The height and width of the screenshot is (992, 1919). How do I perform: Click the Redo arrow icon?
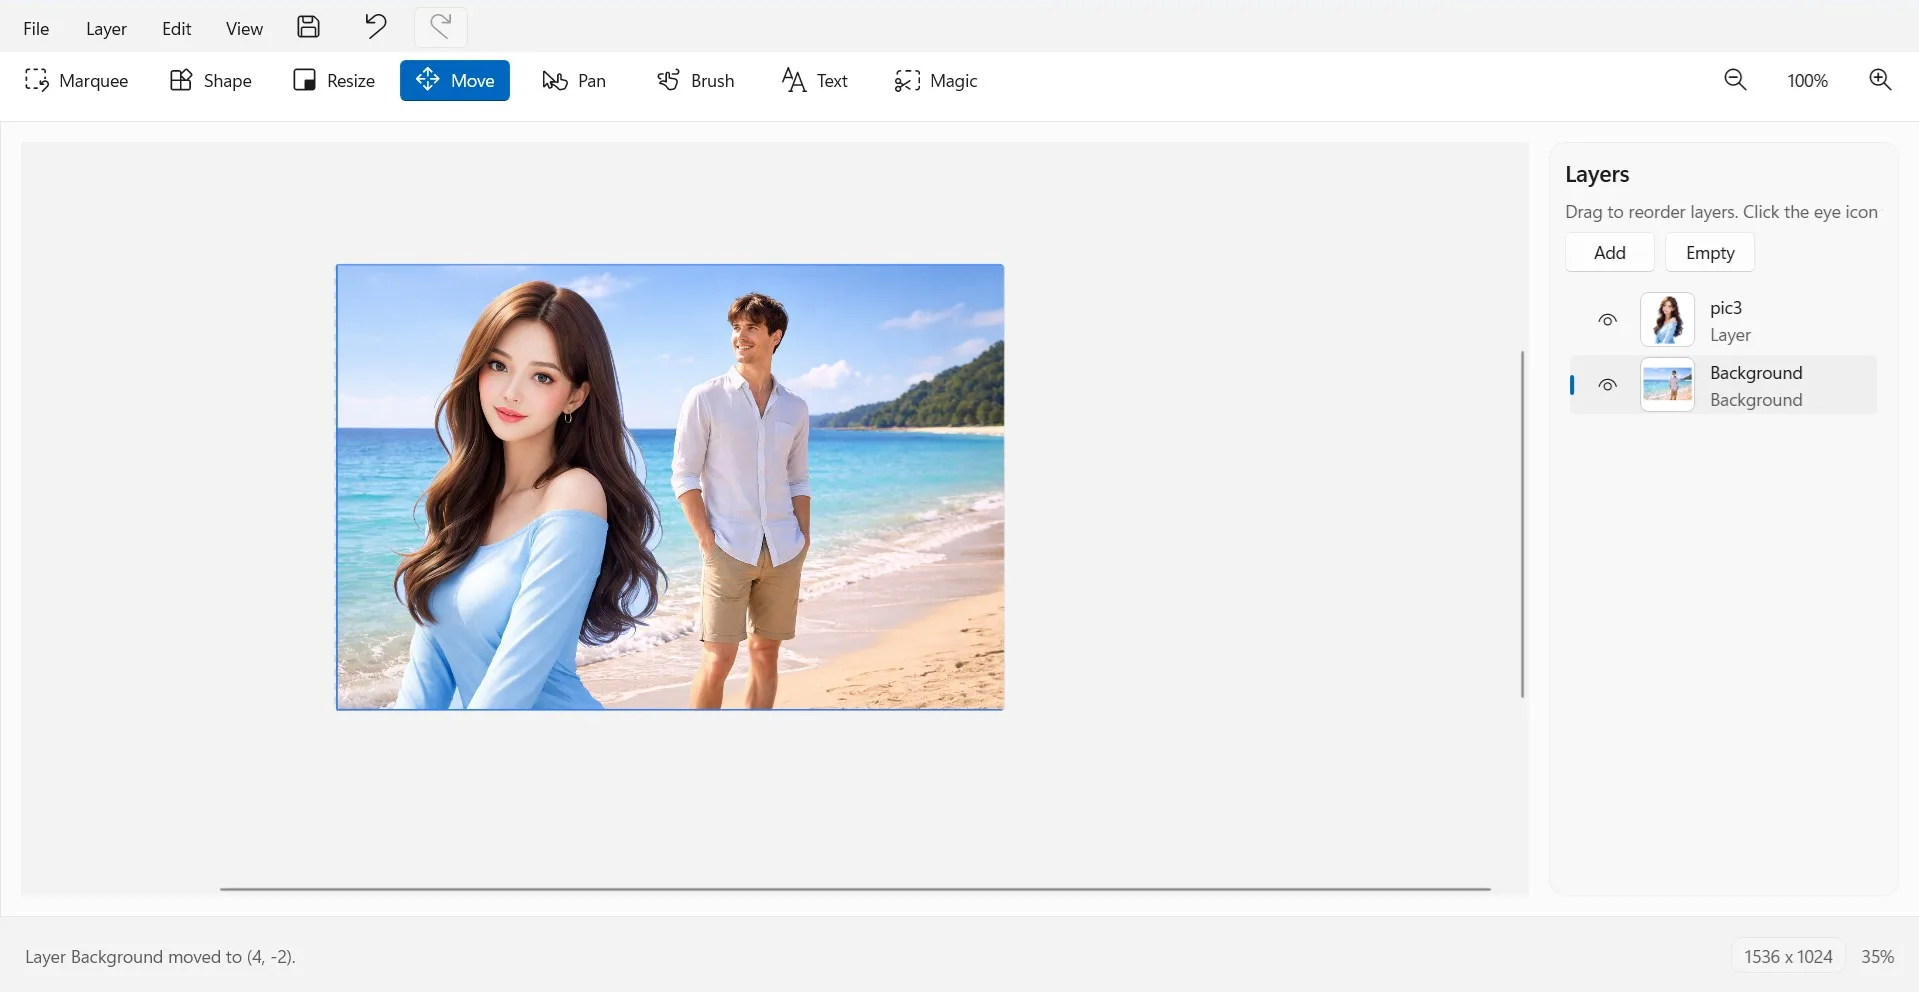[x=441, y=27]
